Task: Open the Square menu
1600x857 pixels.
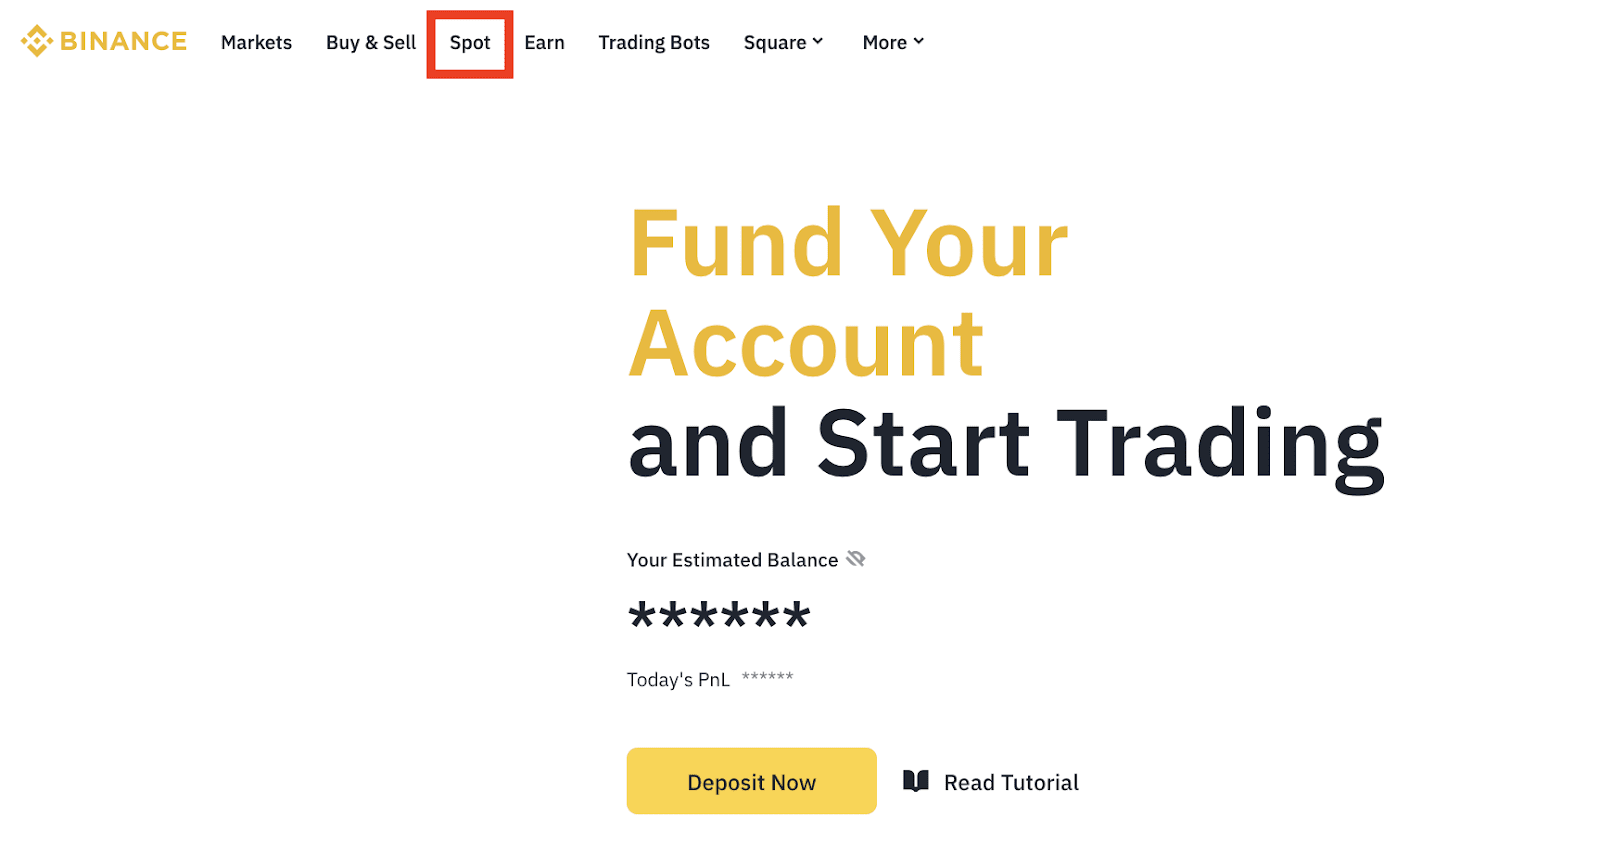Action: click(x=775, y=42)
